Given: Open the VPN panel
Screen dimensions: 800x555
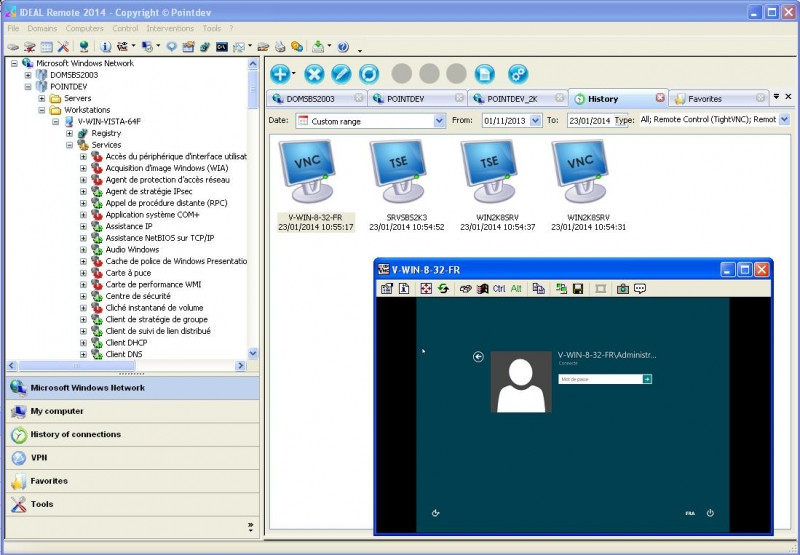Looking at the screenshot, I should coord(133,458).
